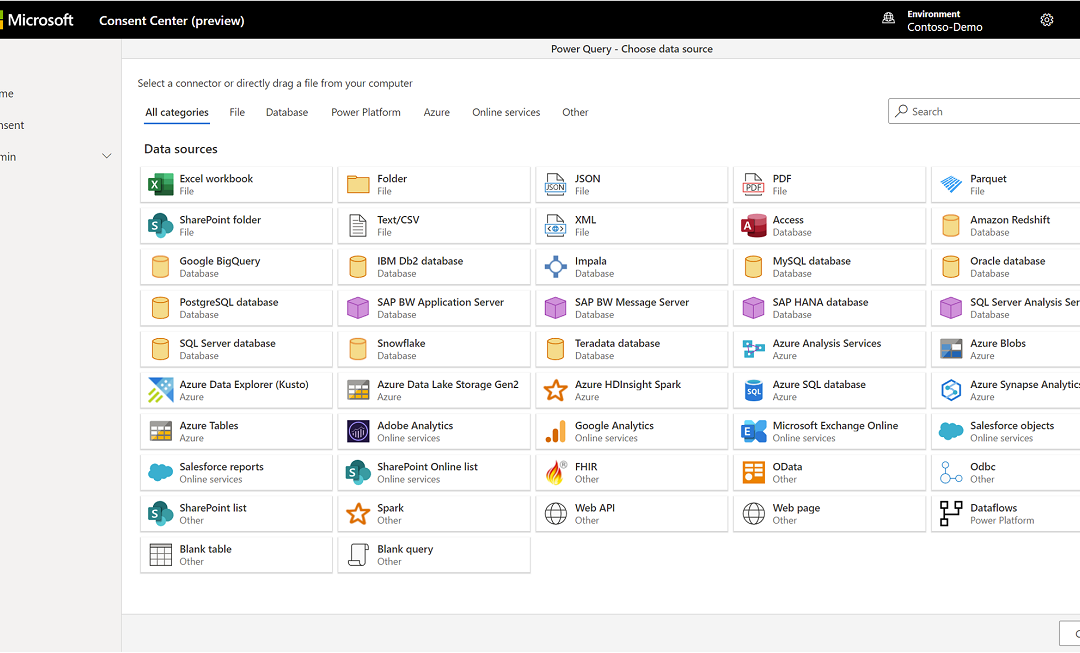The width and height of the screenshot is (1080, 653).
Task: Choose the Google BigQuery connector
Action: pyautogui.click(x=236, y=267)
